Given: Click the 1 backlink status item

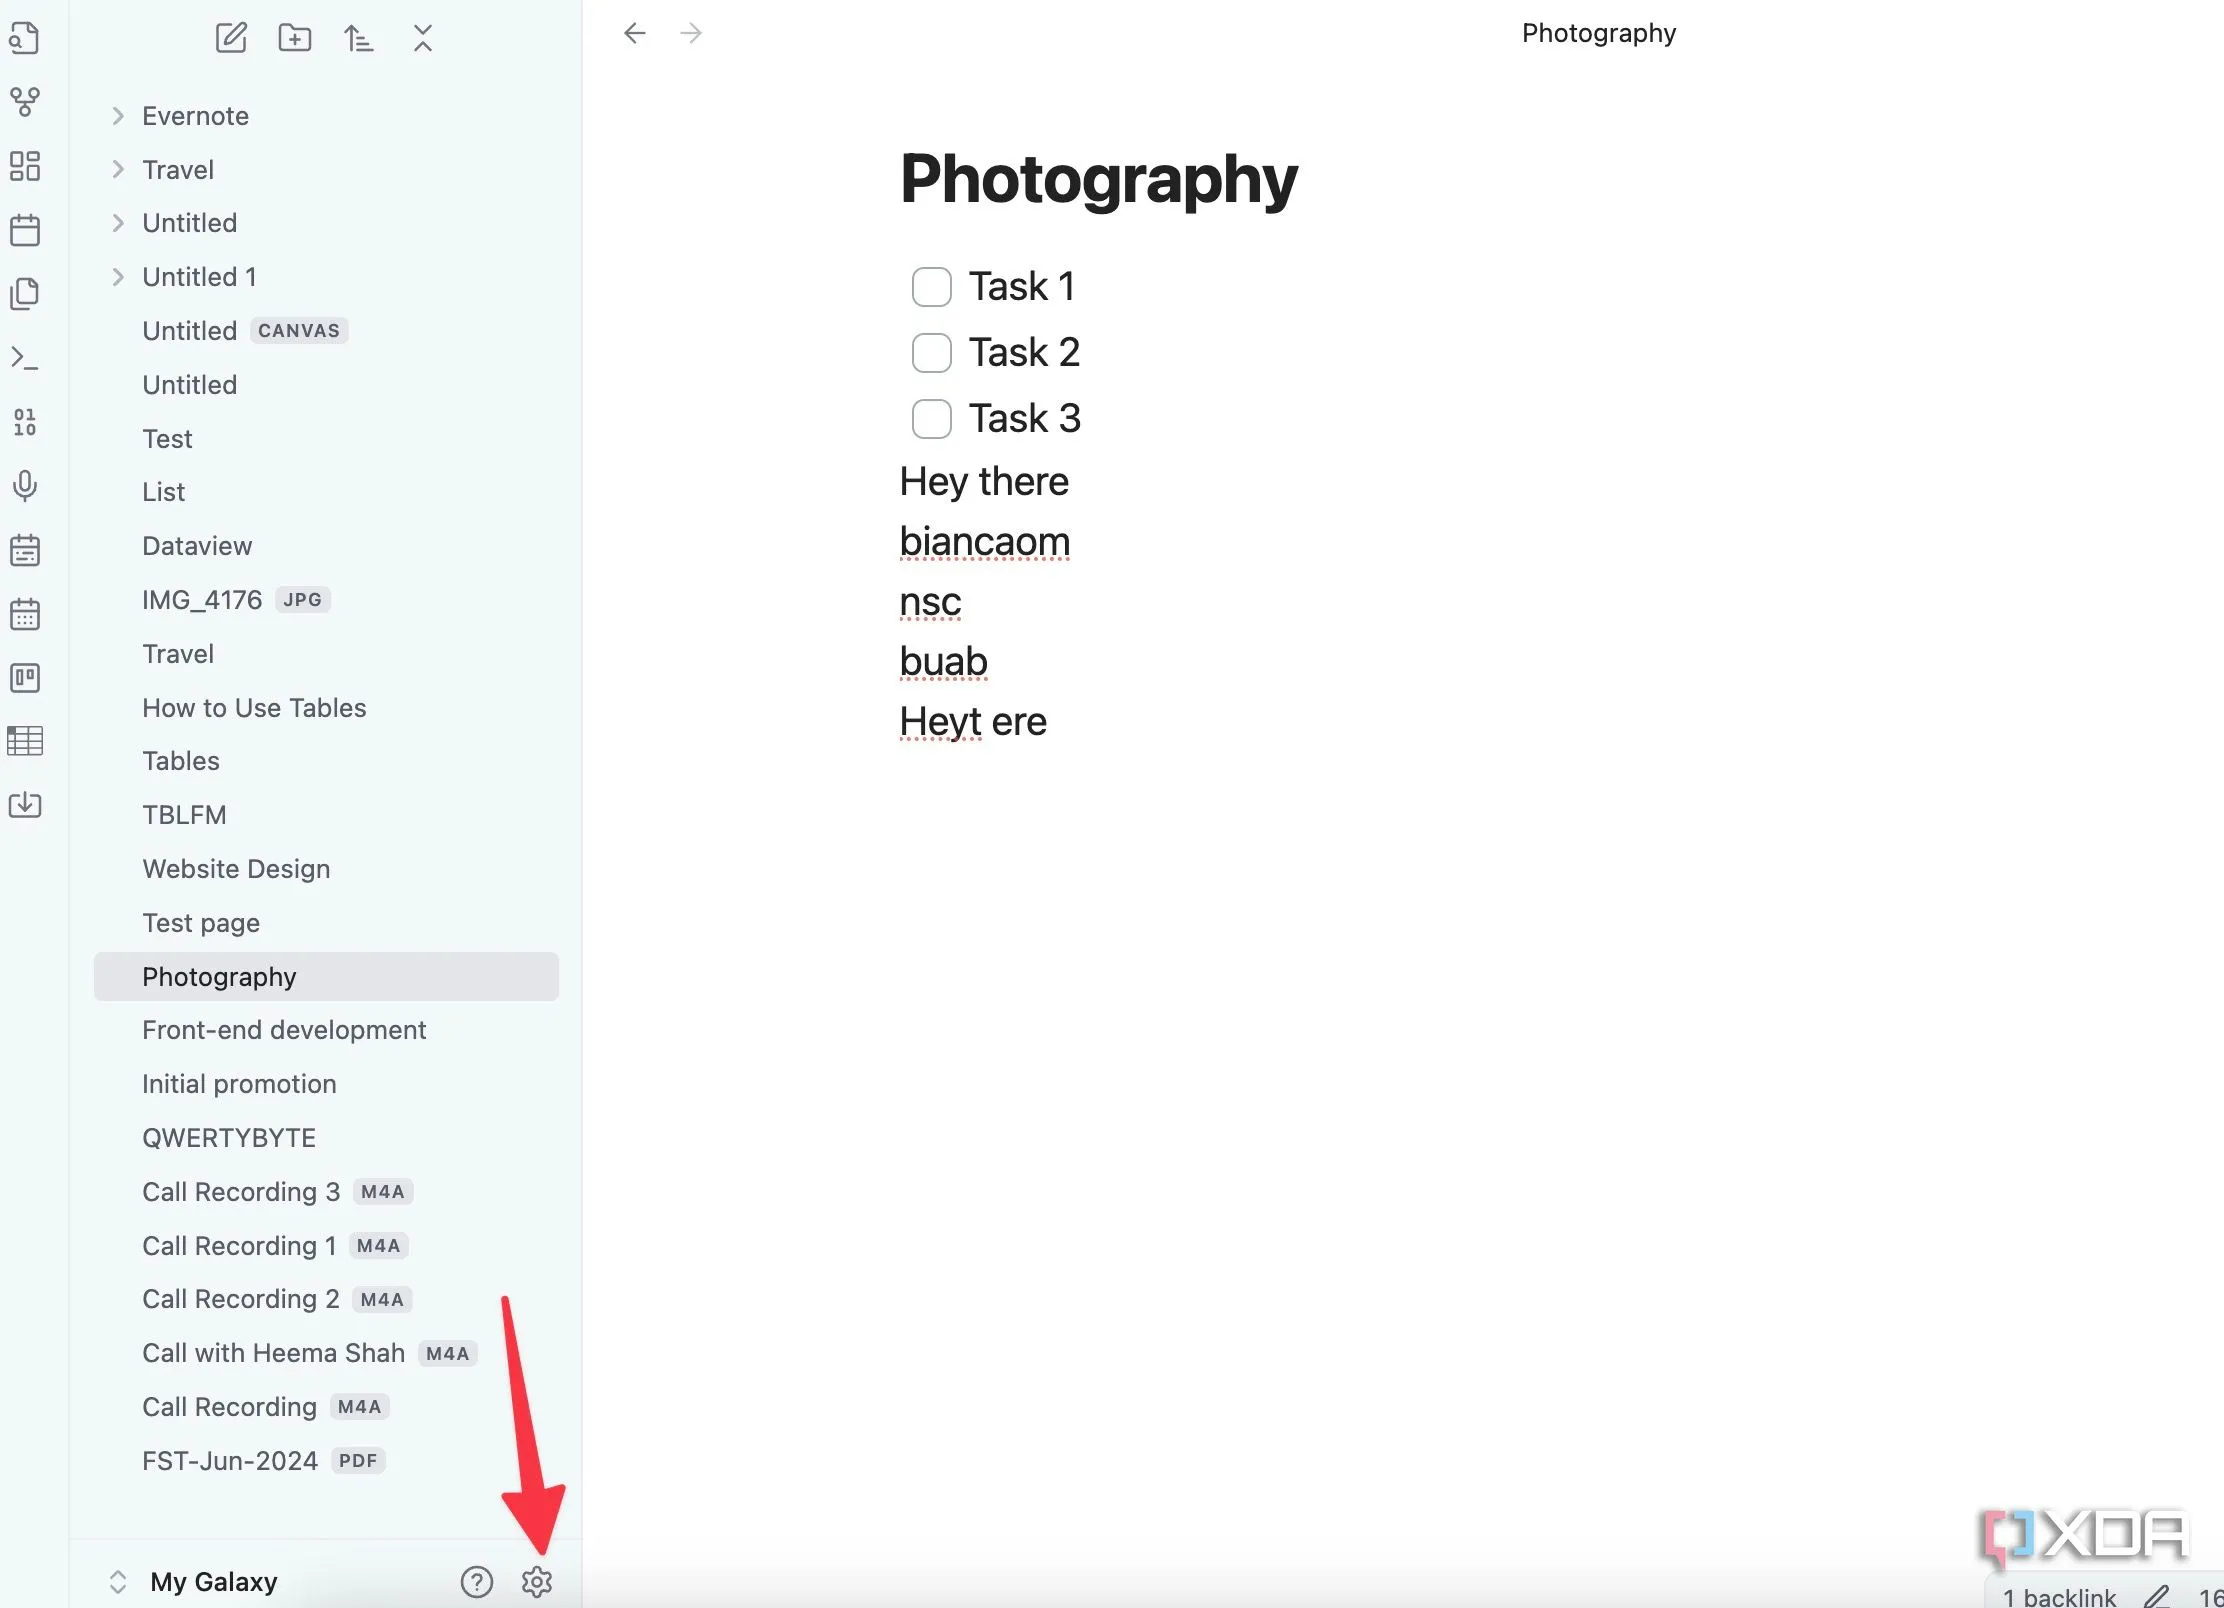Looking at the screenshot, I should pos(2058,1597).
